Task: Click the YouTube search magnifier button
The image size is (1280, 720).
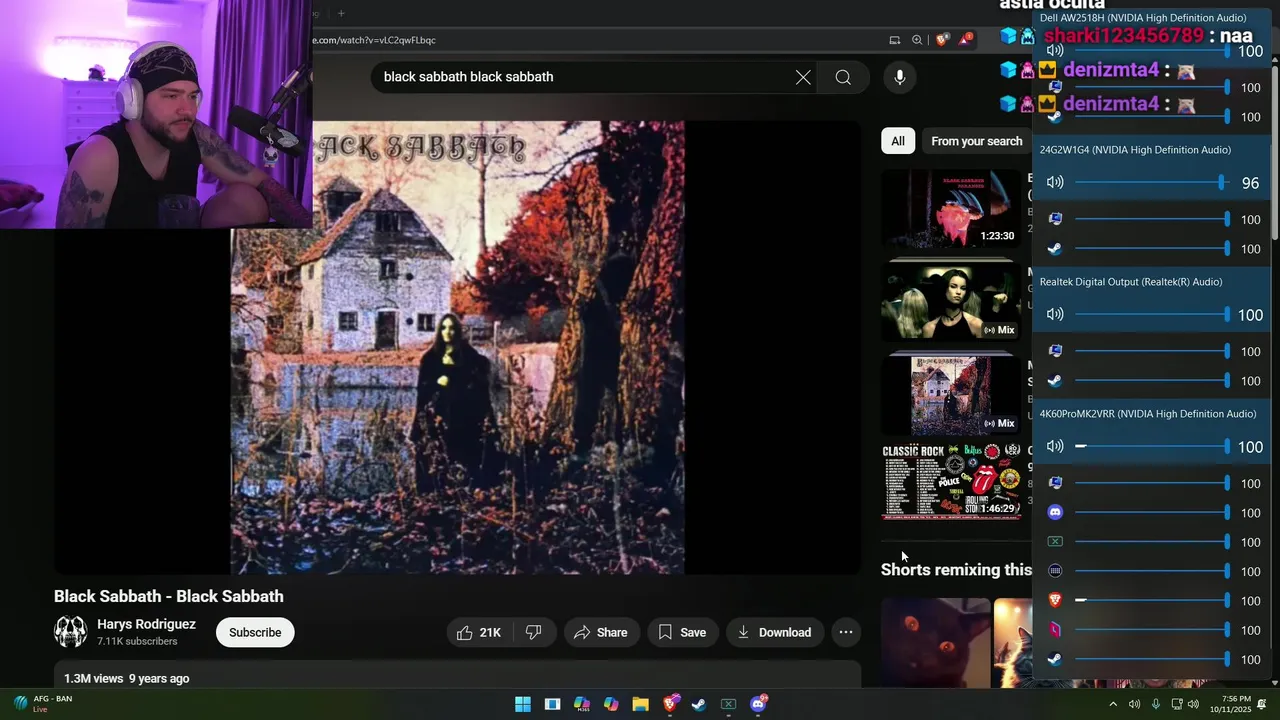Action: tap(843, 77)
